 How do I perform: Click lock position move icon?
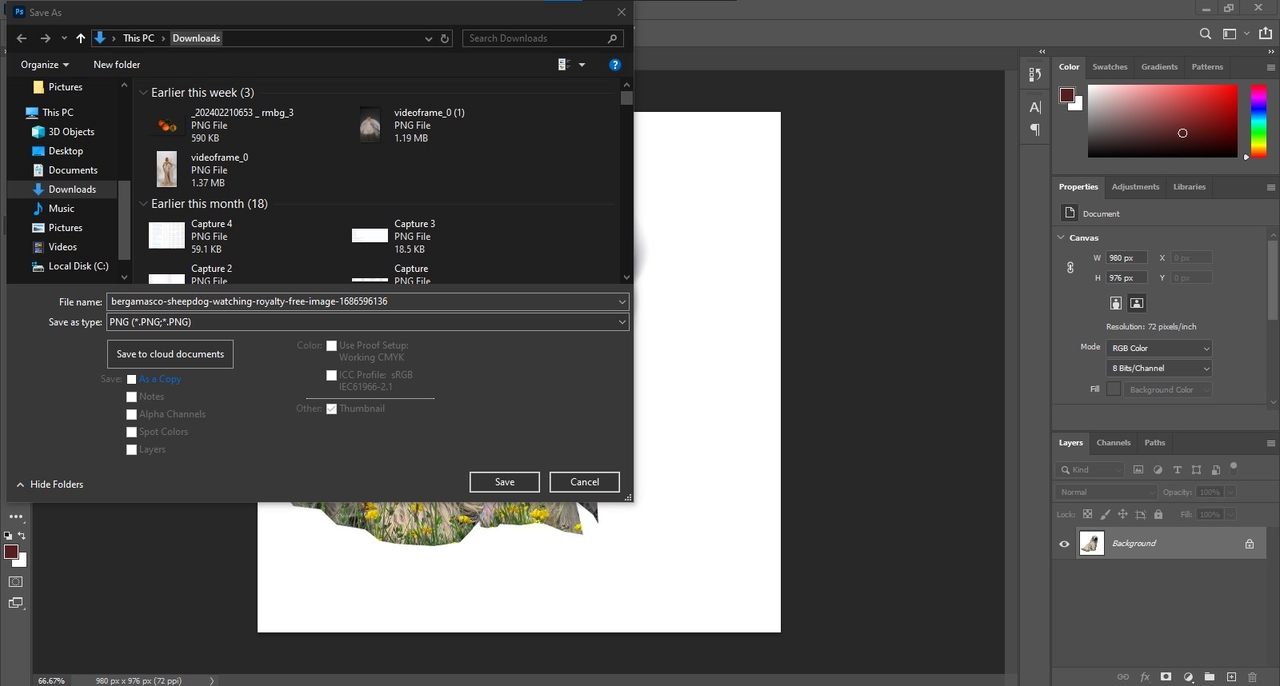click(1123, 514)
